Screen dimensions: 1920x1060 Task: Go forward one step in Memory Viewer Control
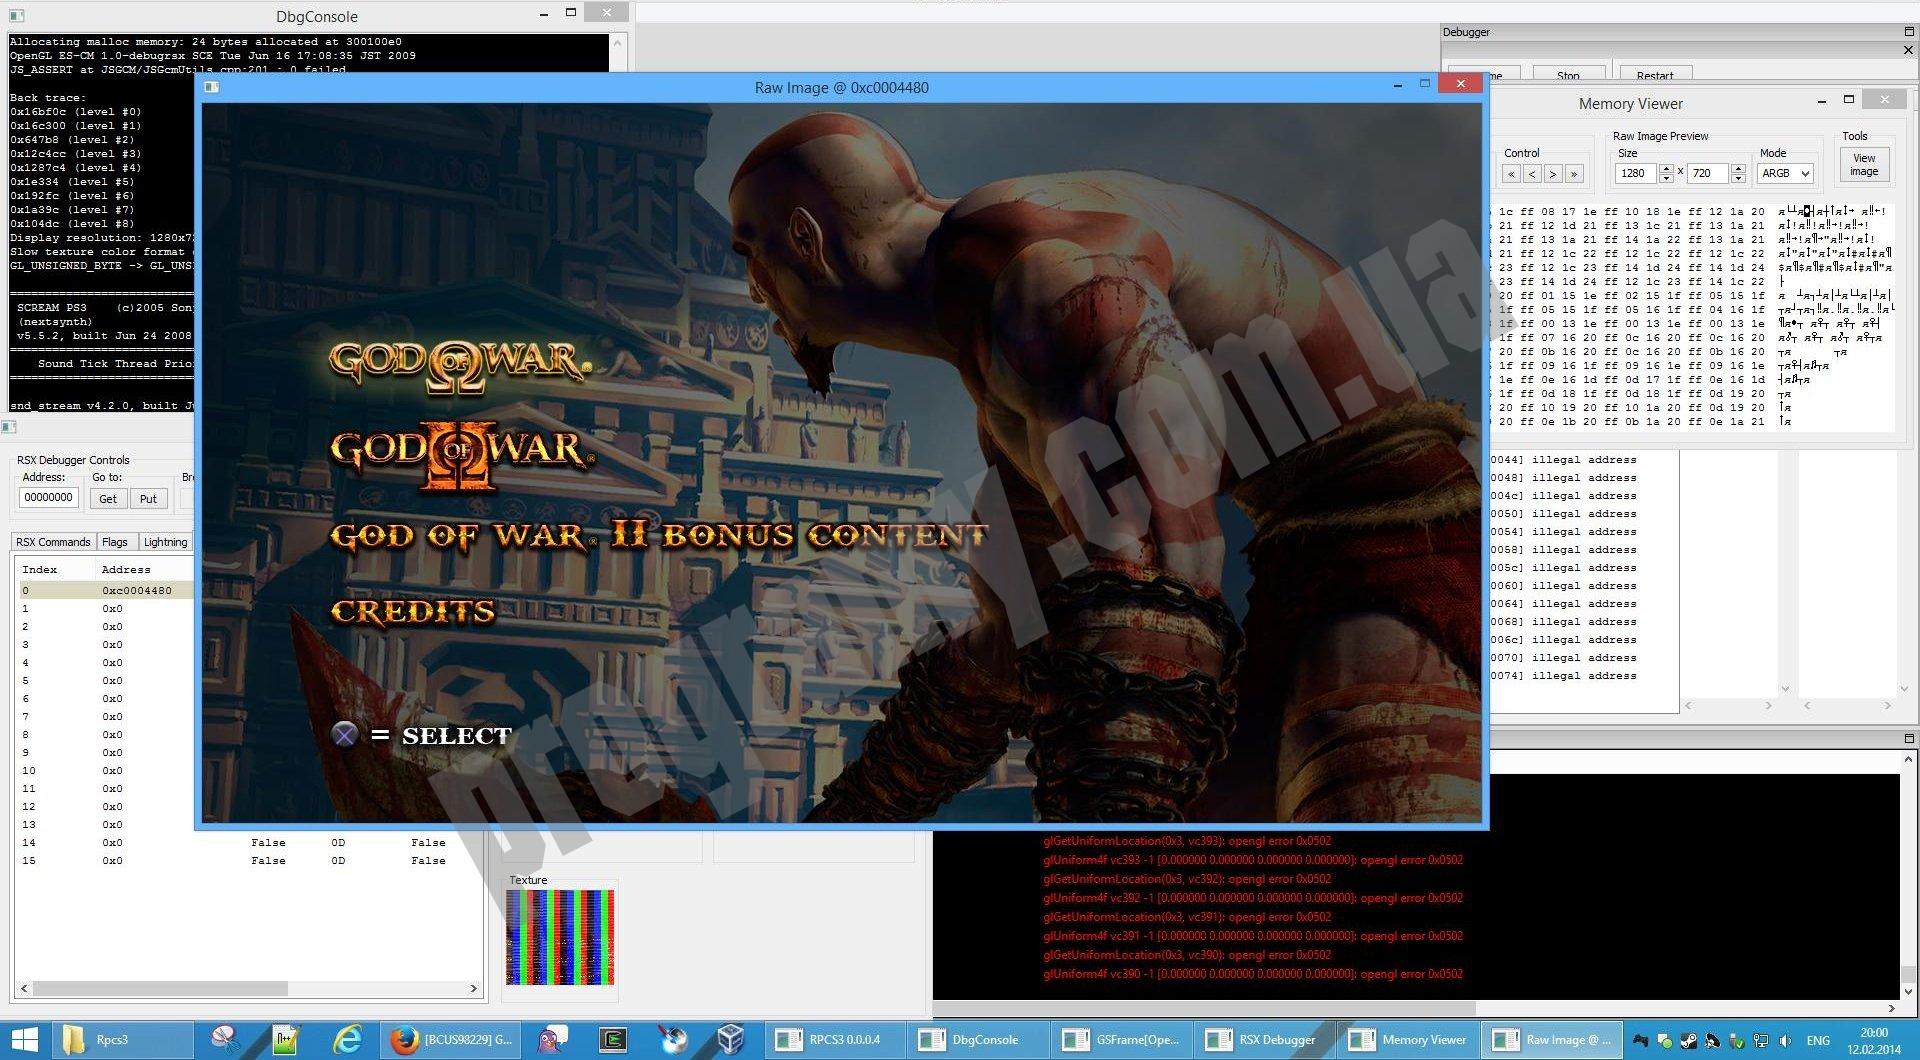tap(1553, 174)
